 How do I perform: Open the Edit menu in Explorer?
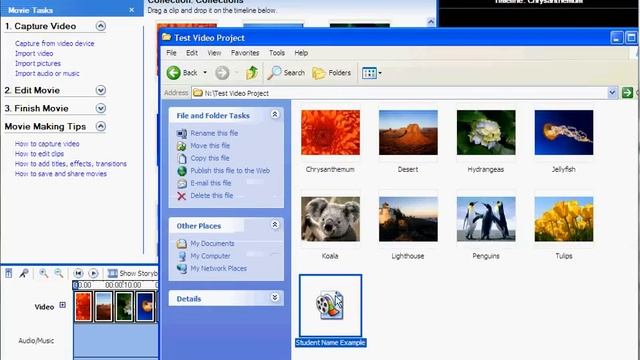[x=192, y=53]
